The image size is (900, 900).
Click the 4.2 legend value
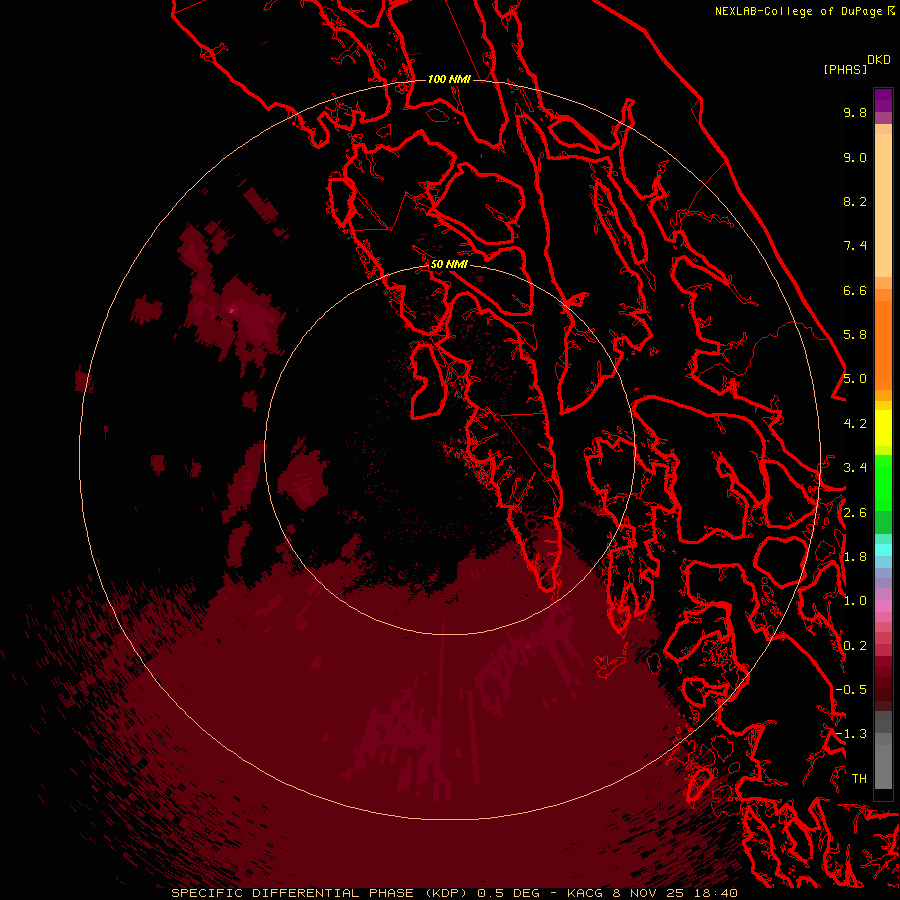tap(855, 424)
